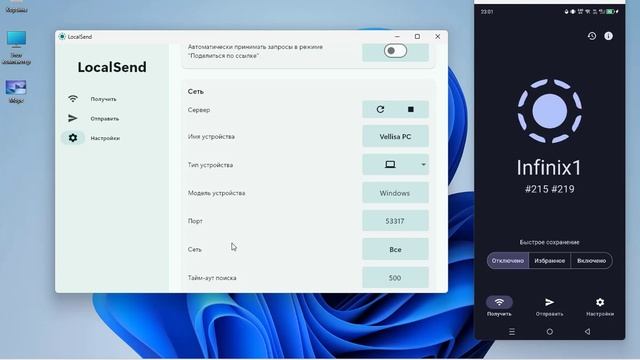Open history icon on the phone screen
This screenshot has height=360, width=640.
(x=592, y=36)
